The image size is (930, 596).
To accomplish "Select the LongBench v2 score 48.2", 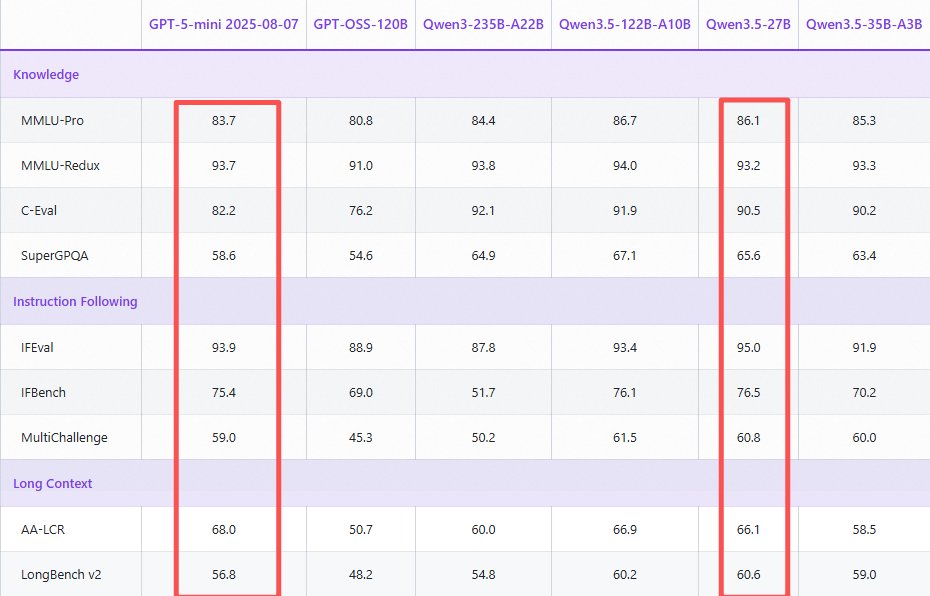I will [x=361, y=575].
